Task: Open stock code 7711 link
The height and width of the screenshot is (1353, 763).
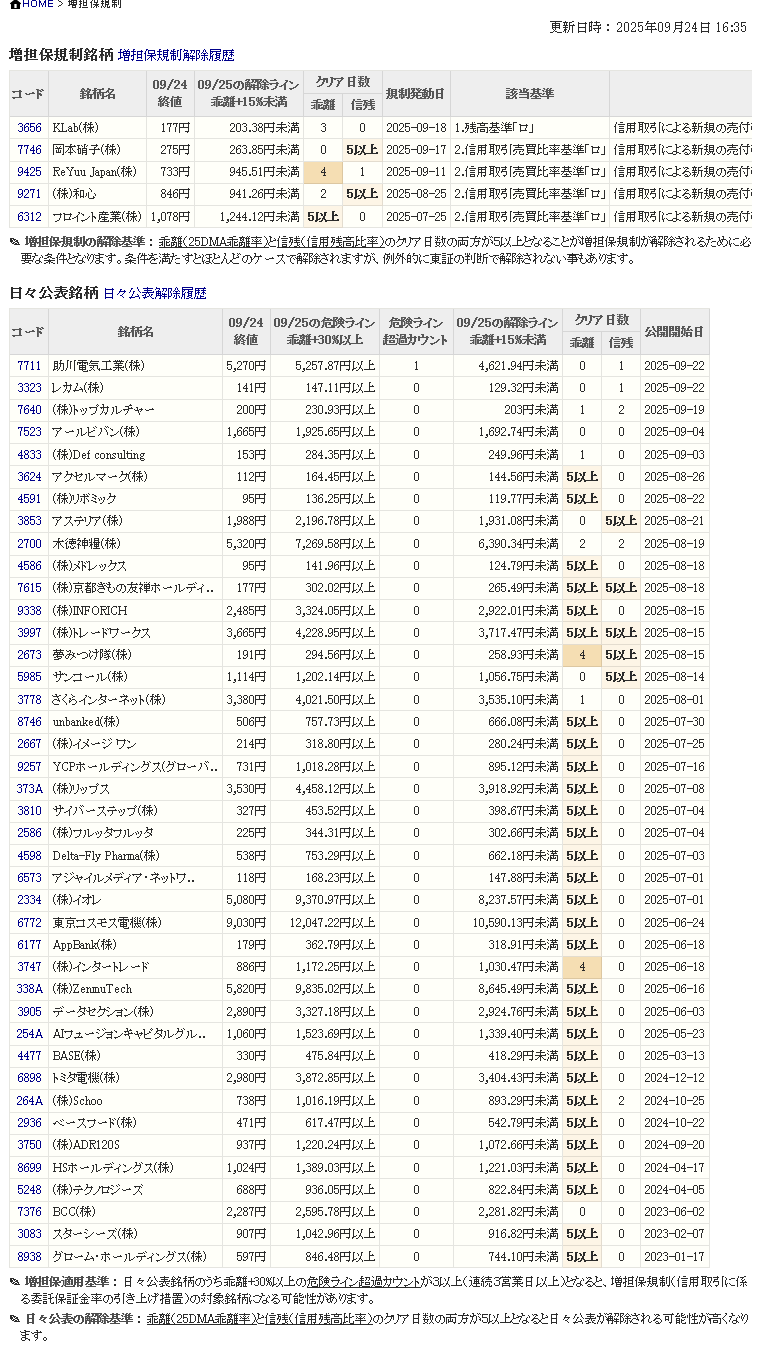Action: (29, 366)
